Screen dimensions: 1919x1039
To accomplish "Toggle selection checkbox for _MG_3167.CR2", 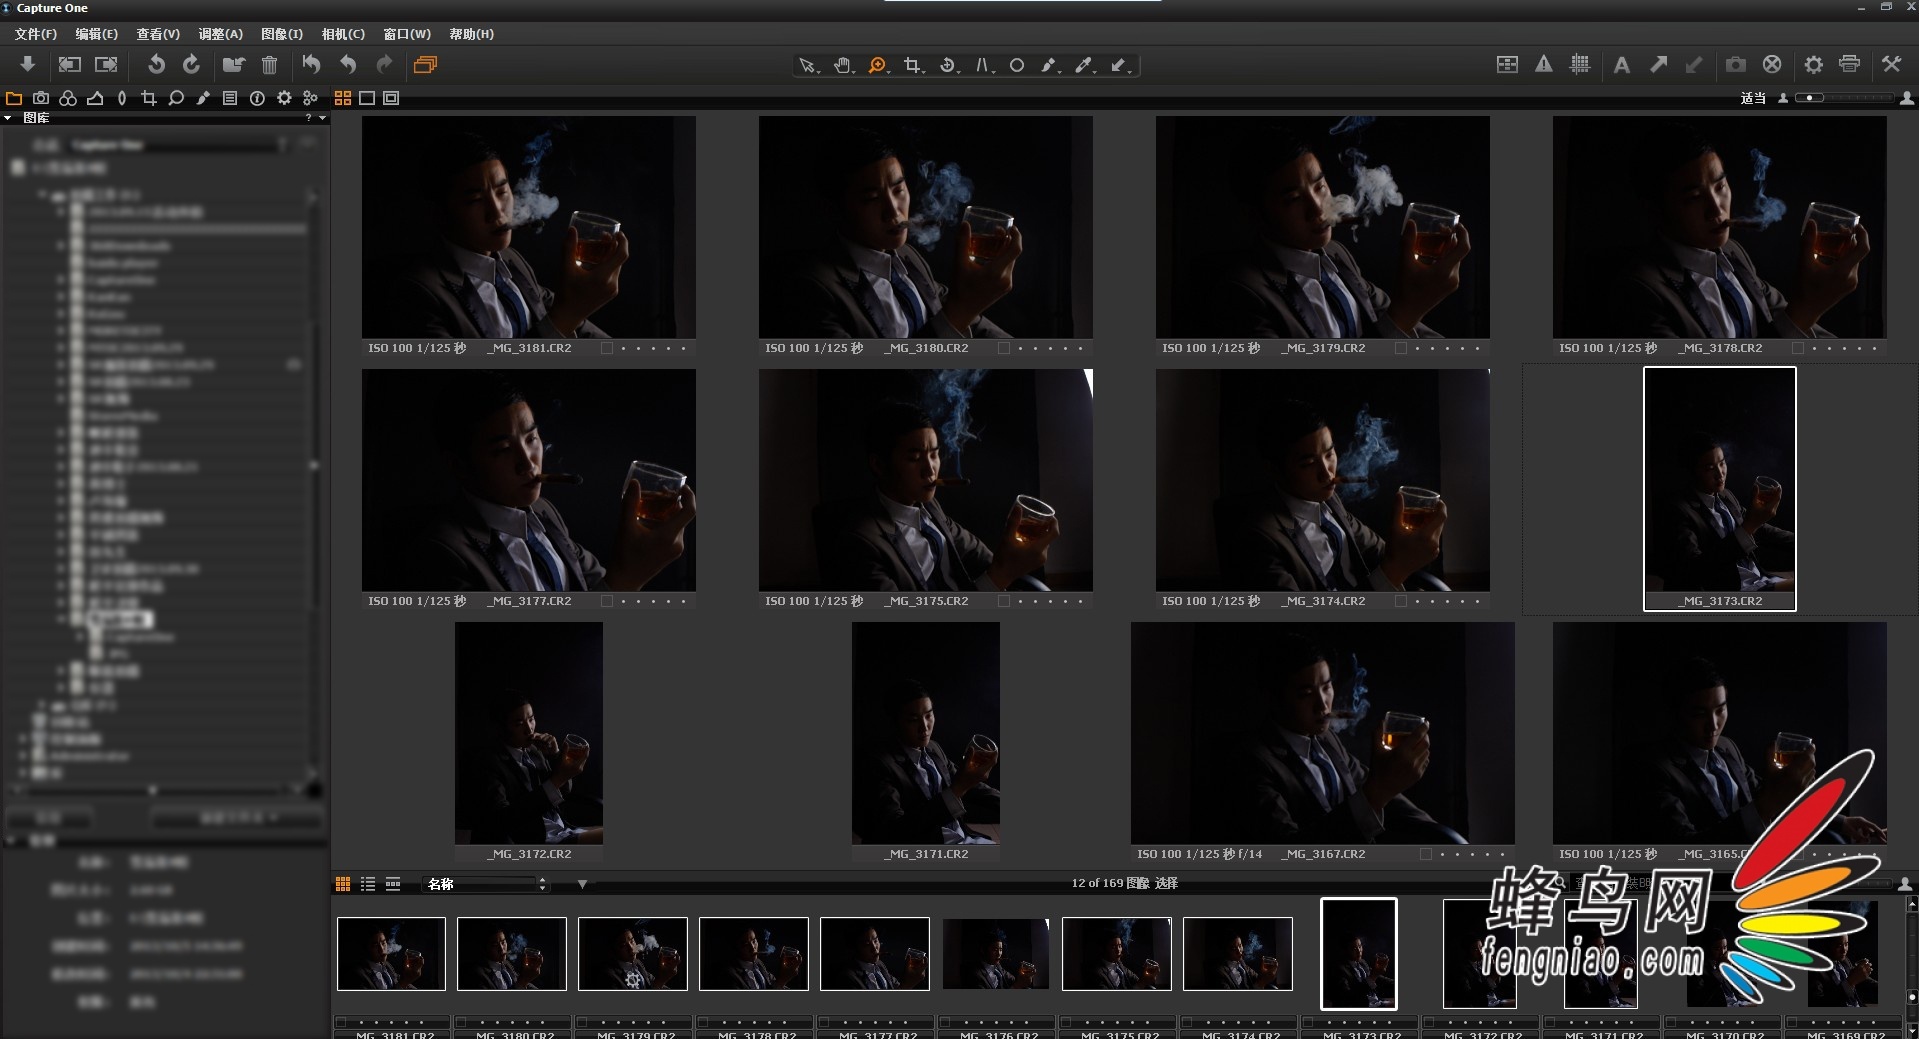I will click(x=1425, y=854).
